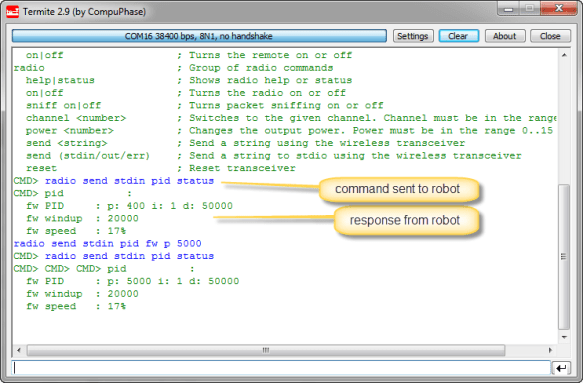Click the text 'p: 5000 i: 1 d: 50000'
The width and height of the screenshot is (583, 383).
(173, 281)
